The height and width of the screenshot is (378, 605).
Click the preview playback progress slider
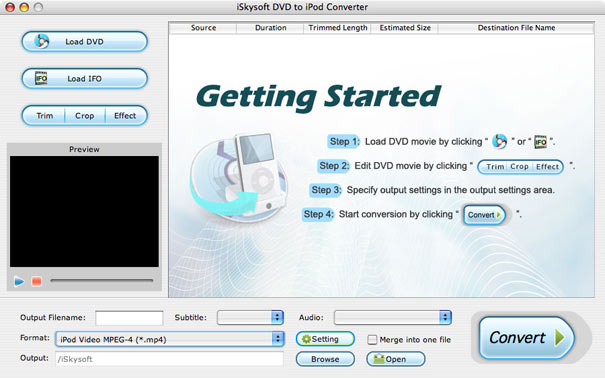102,281
